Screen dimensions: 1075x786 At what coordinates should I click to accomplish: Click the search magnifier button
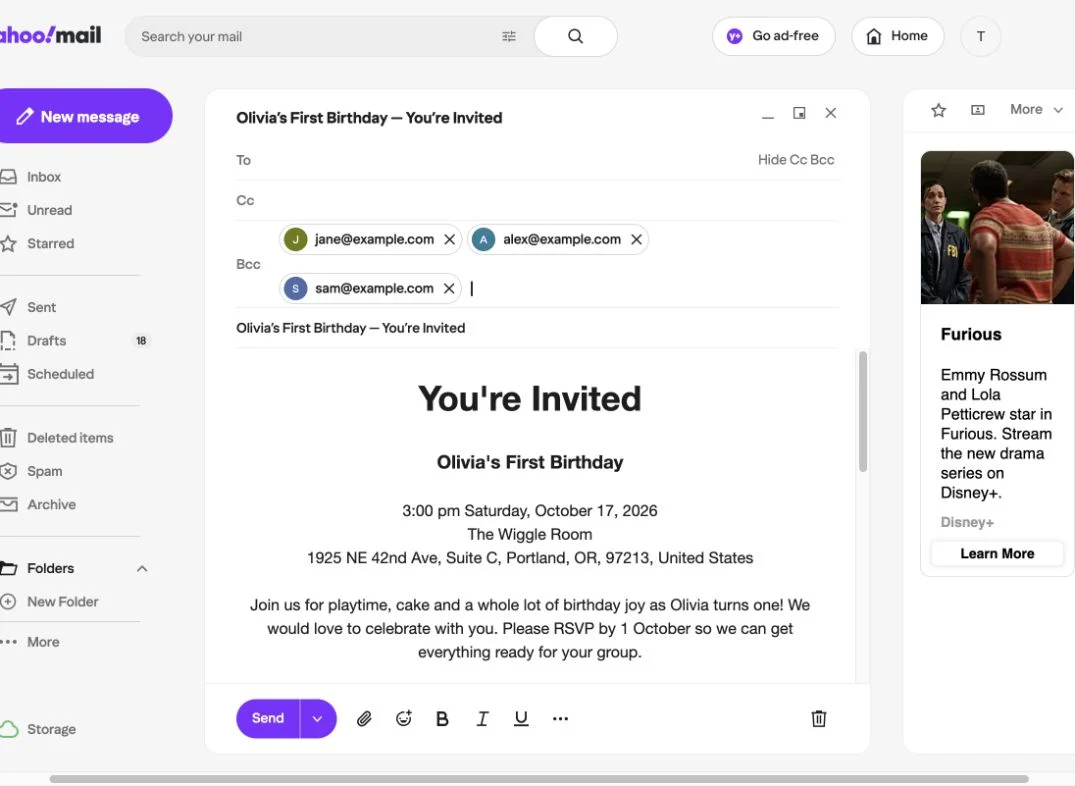click(x=575, y=36)
